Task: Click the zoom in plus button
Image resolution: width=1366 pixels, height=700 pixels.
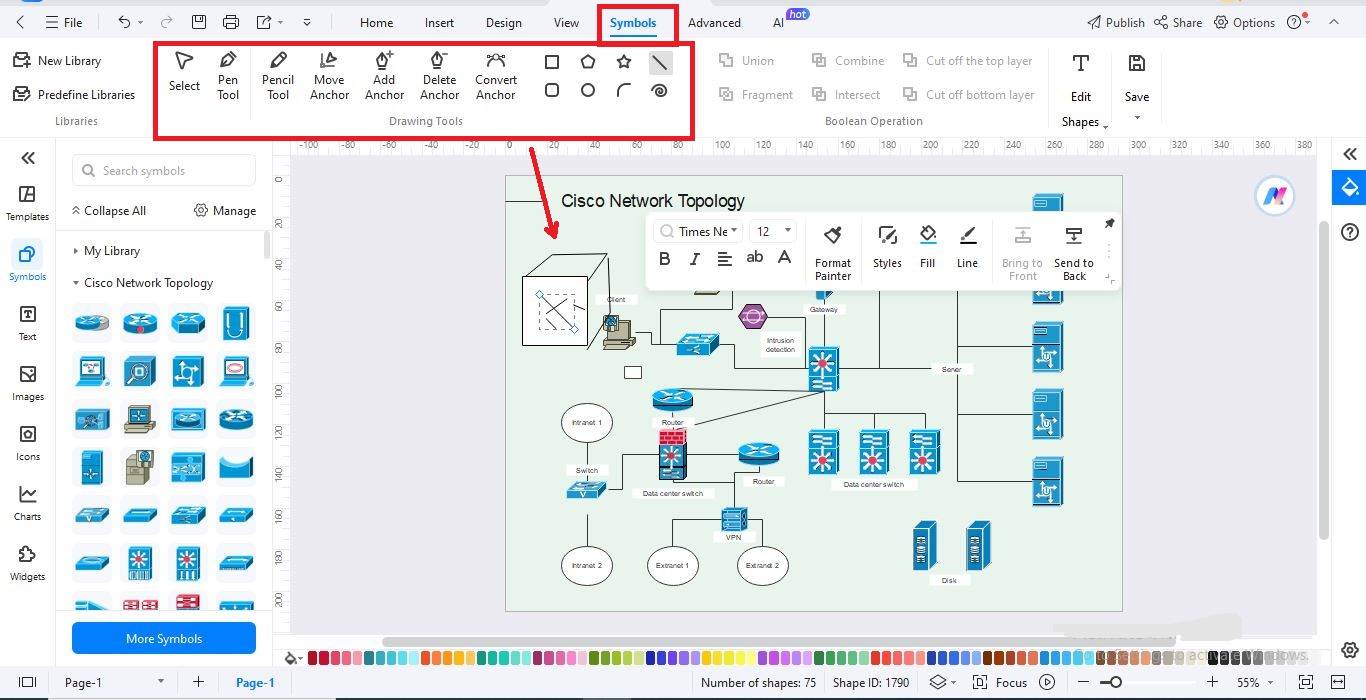Action: click(1212, 682)
